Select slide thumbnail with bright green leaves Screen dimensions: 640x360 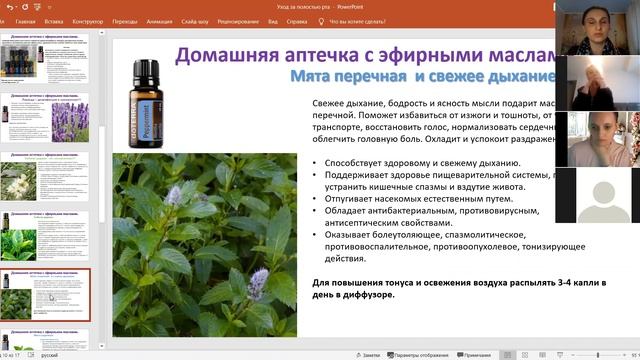pyautogui.click(x=44, y=236)
